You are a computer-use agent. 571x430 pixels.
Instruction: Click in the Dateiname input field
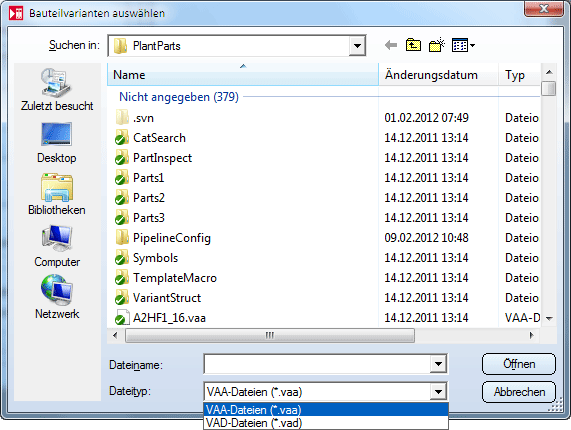coord(317,364)
